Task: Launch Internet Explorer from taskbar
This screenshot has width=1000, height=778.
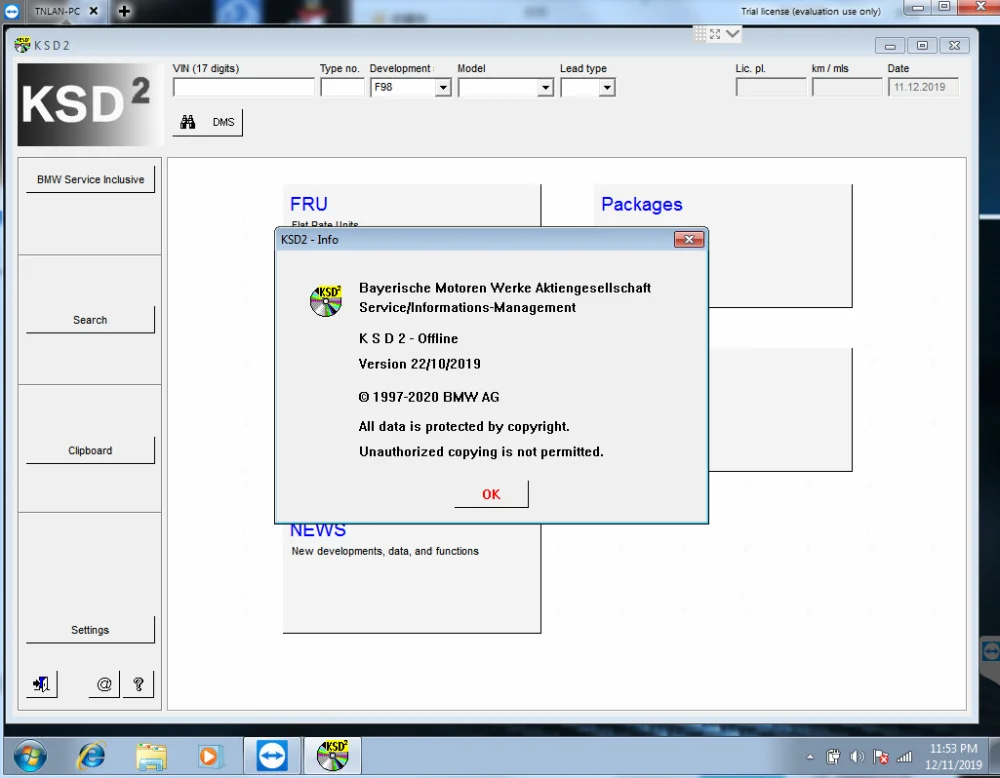Action: (91, 756)
